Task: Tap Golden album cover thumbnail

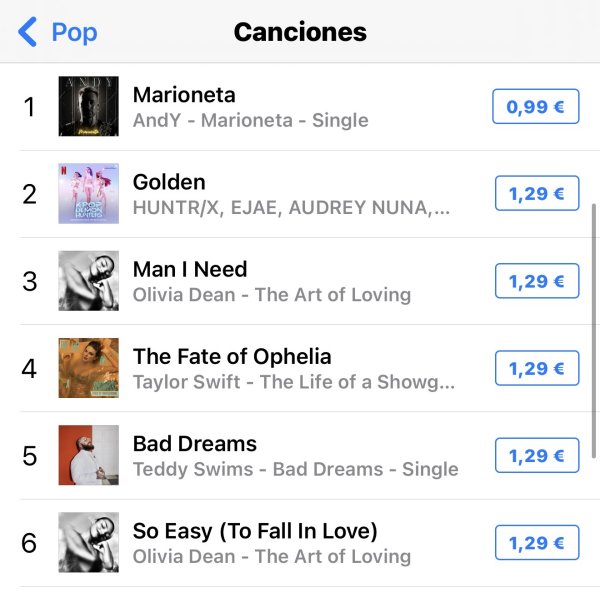Action: (88, 193)
